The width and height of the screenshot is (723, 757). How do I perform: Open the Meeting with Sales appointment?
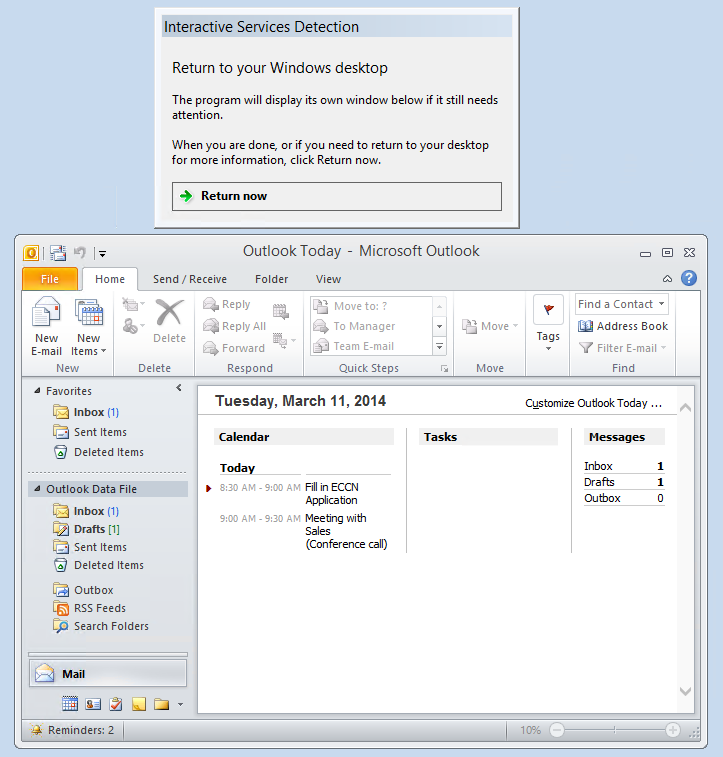[x=346, y=531]
